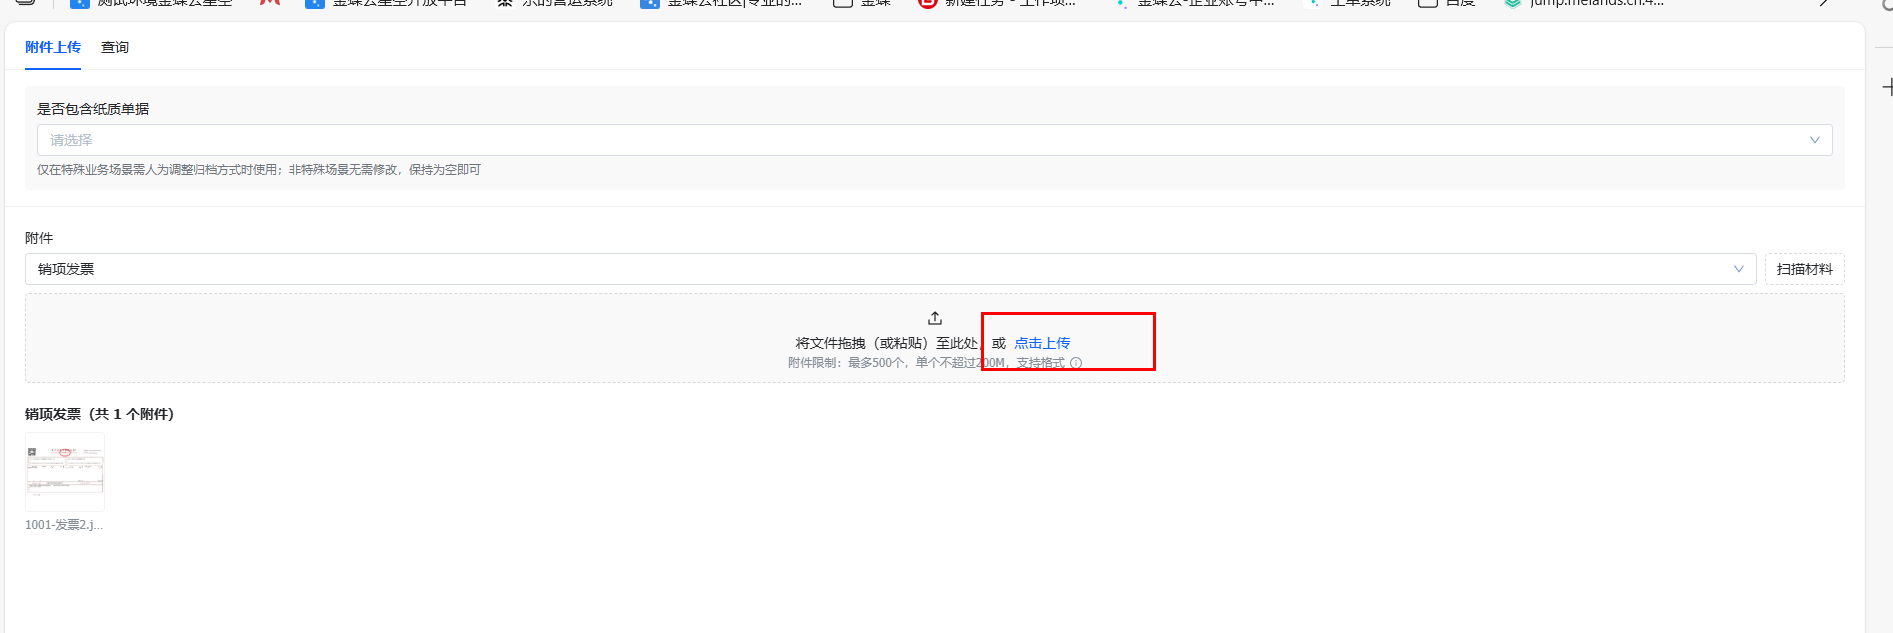Open the 查询 tab
This screenshot has height=633, width=1893.
pyautogui.click(x=115, y=47)
